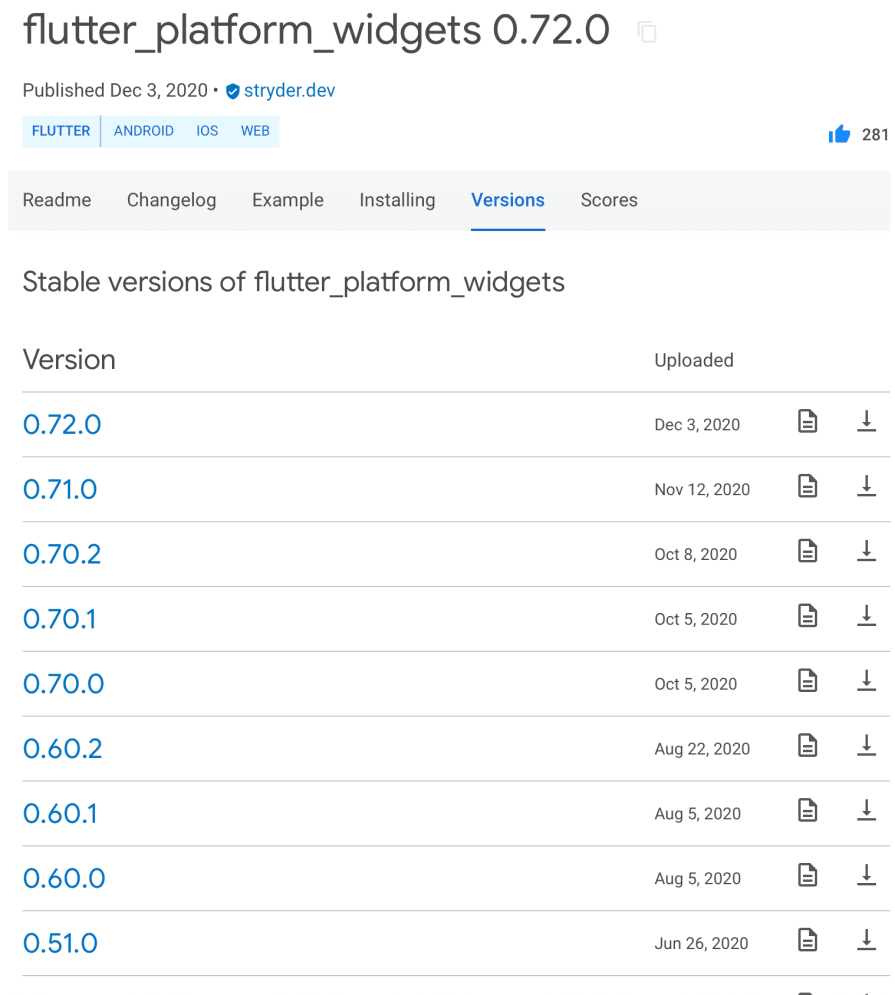
Task: Download archive icon for version 0.70.2
Action: pyautogui.click(x=866, y=551)
